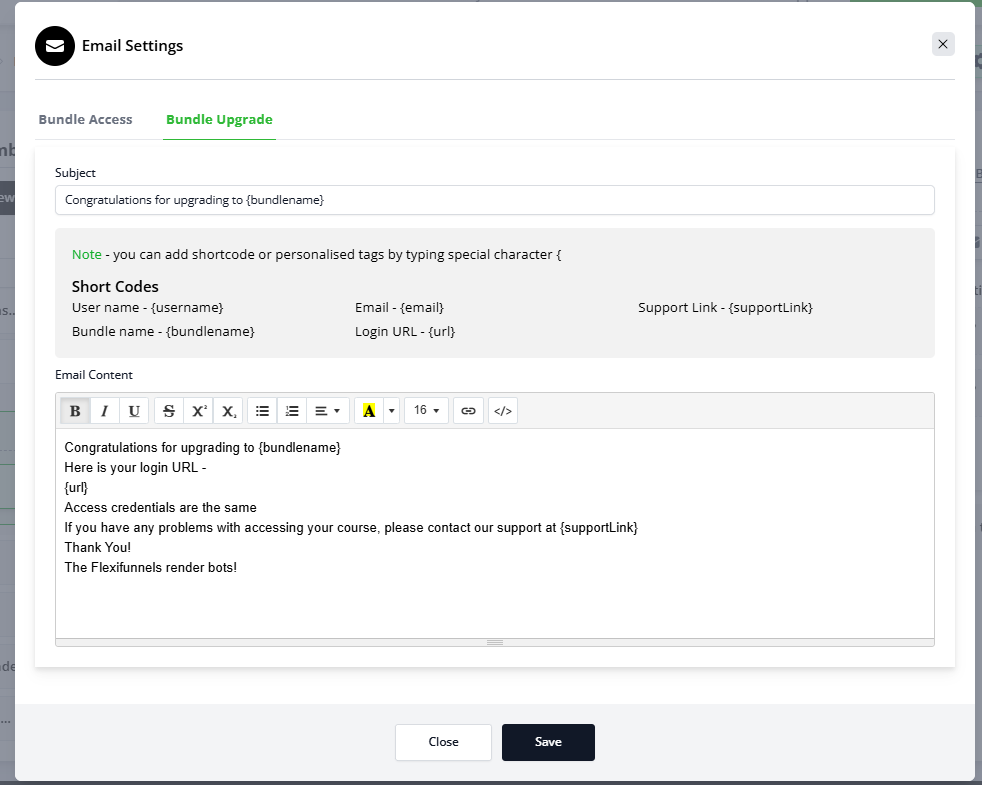Click the green 'Note' label
This screenshot has width=982, height=785.
(86, 254)
